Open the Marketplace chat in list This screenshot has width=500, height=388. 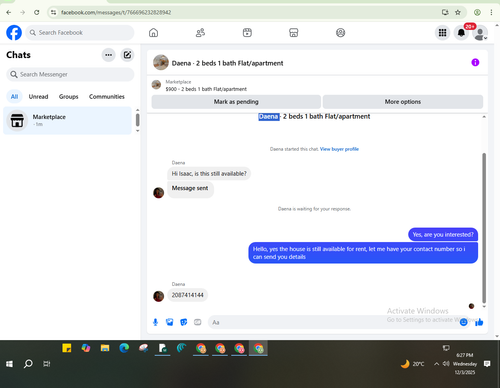click(68, 120)
